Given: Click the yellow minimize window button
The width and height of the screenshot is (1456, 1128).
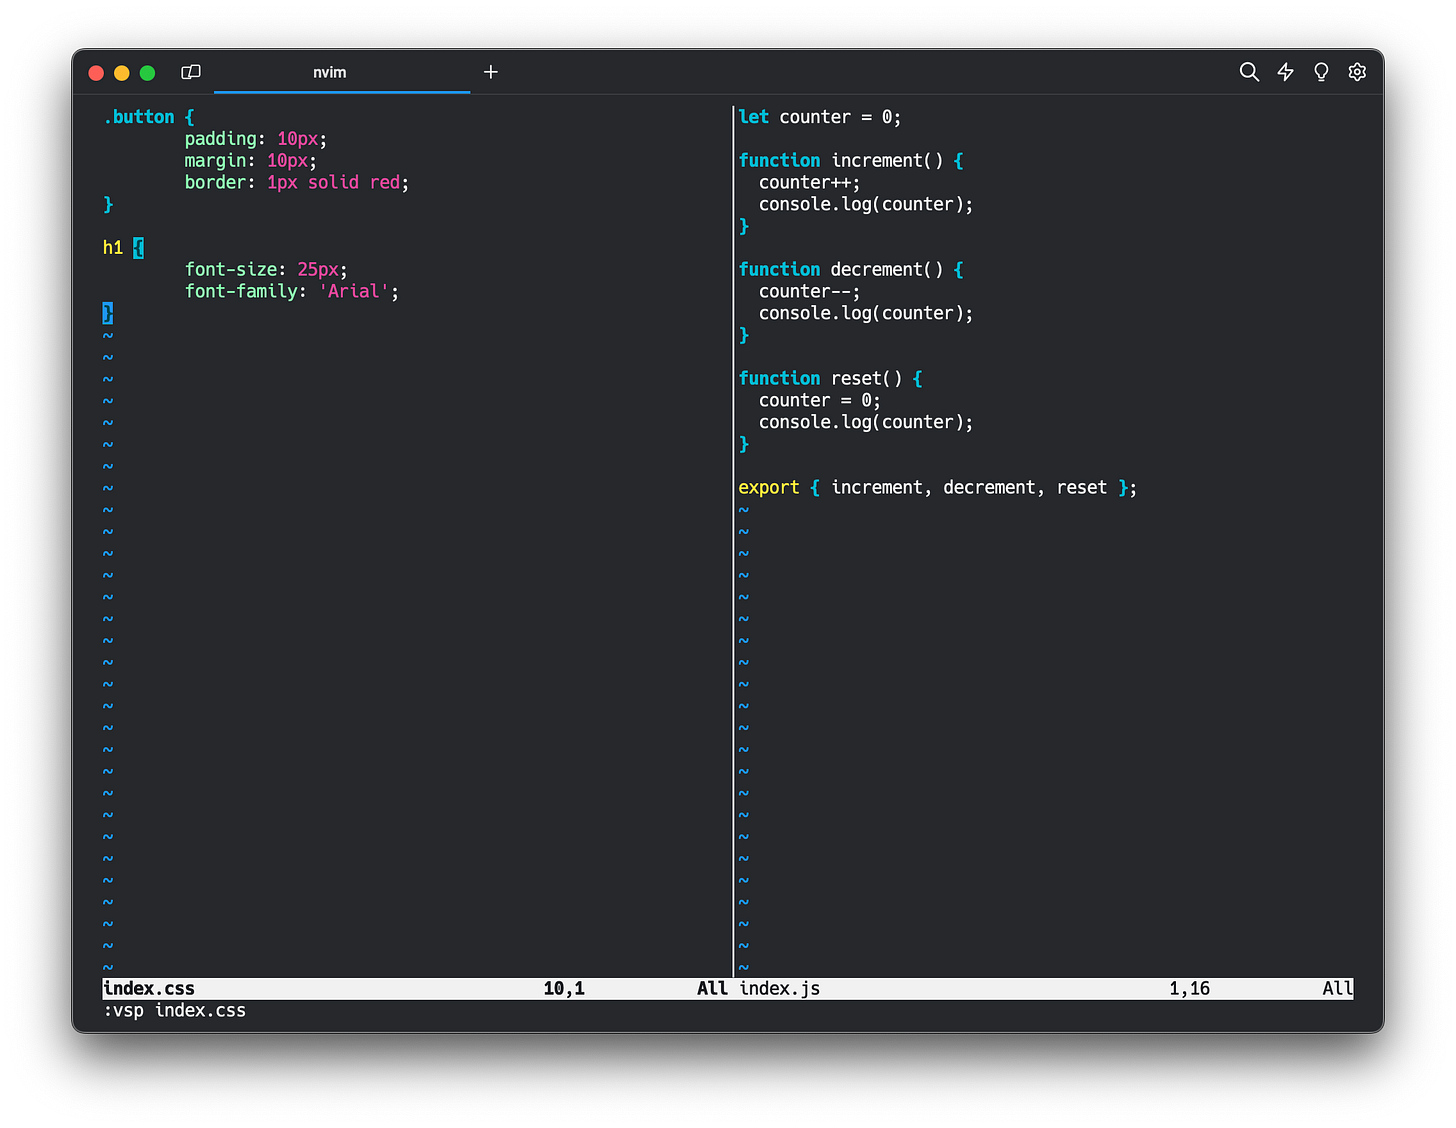Looking at the screenshot, I should (122, 73).
